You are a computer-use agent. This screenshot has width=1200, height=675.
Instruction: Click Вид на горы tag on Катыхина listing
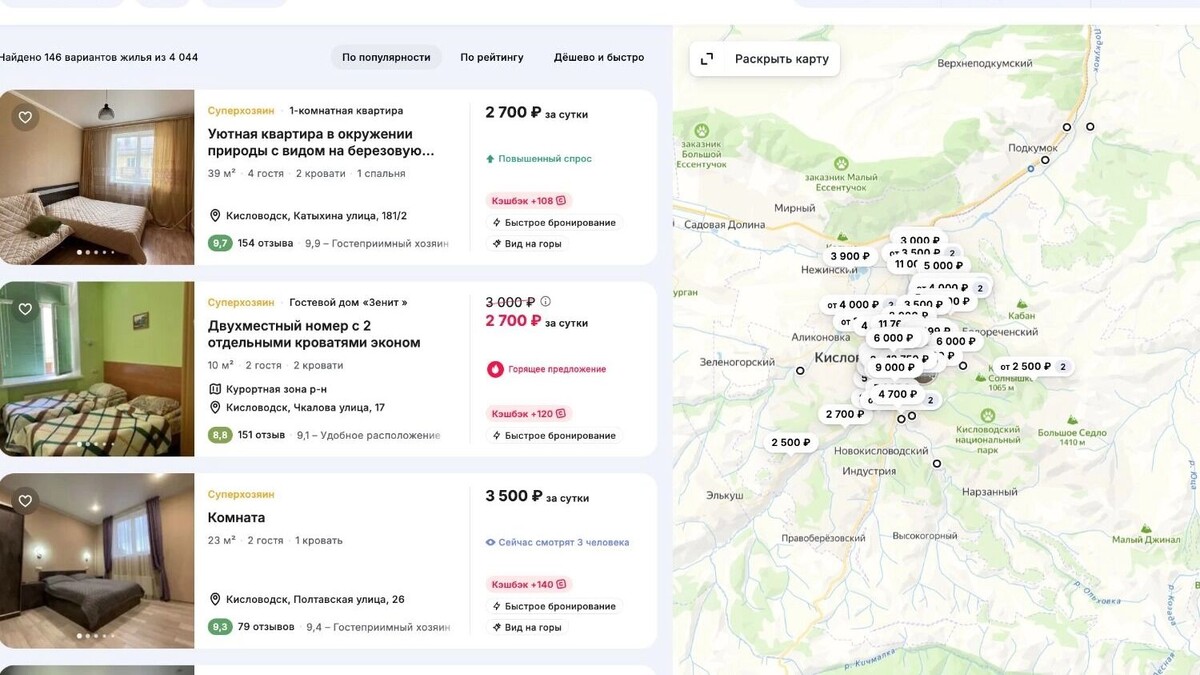click(x=527, y=244)
